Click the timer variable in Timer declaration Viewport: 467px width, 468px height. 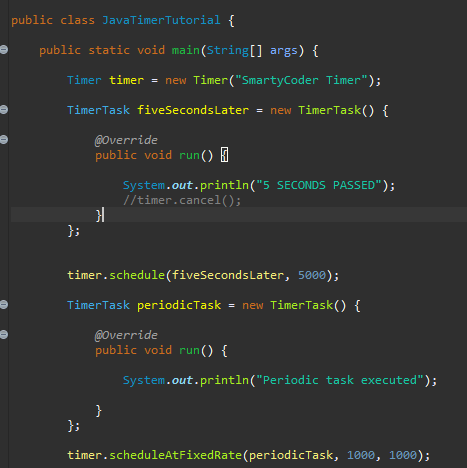pyautogui.click(x=126, y=80)
